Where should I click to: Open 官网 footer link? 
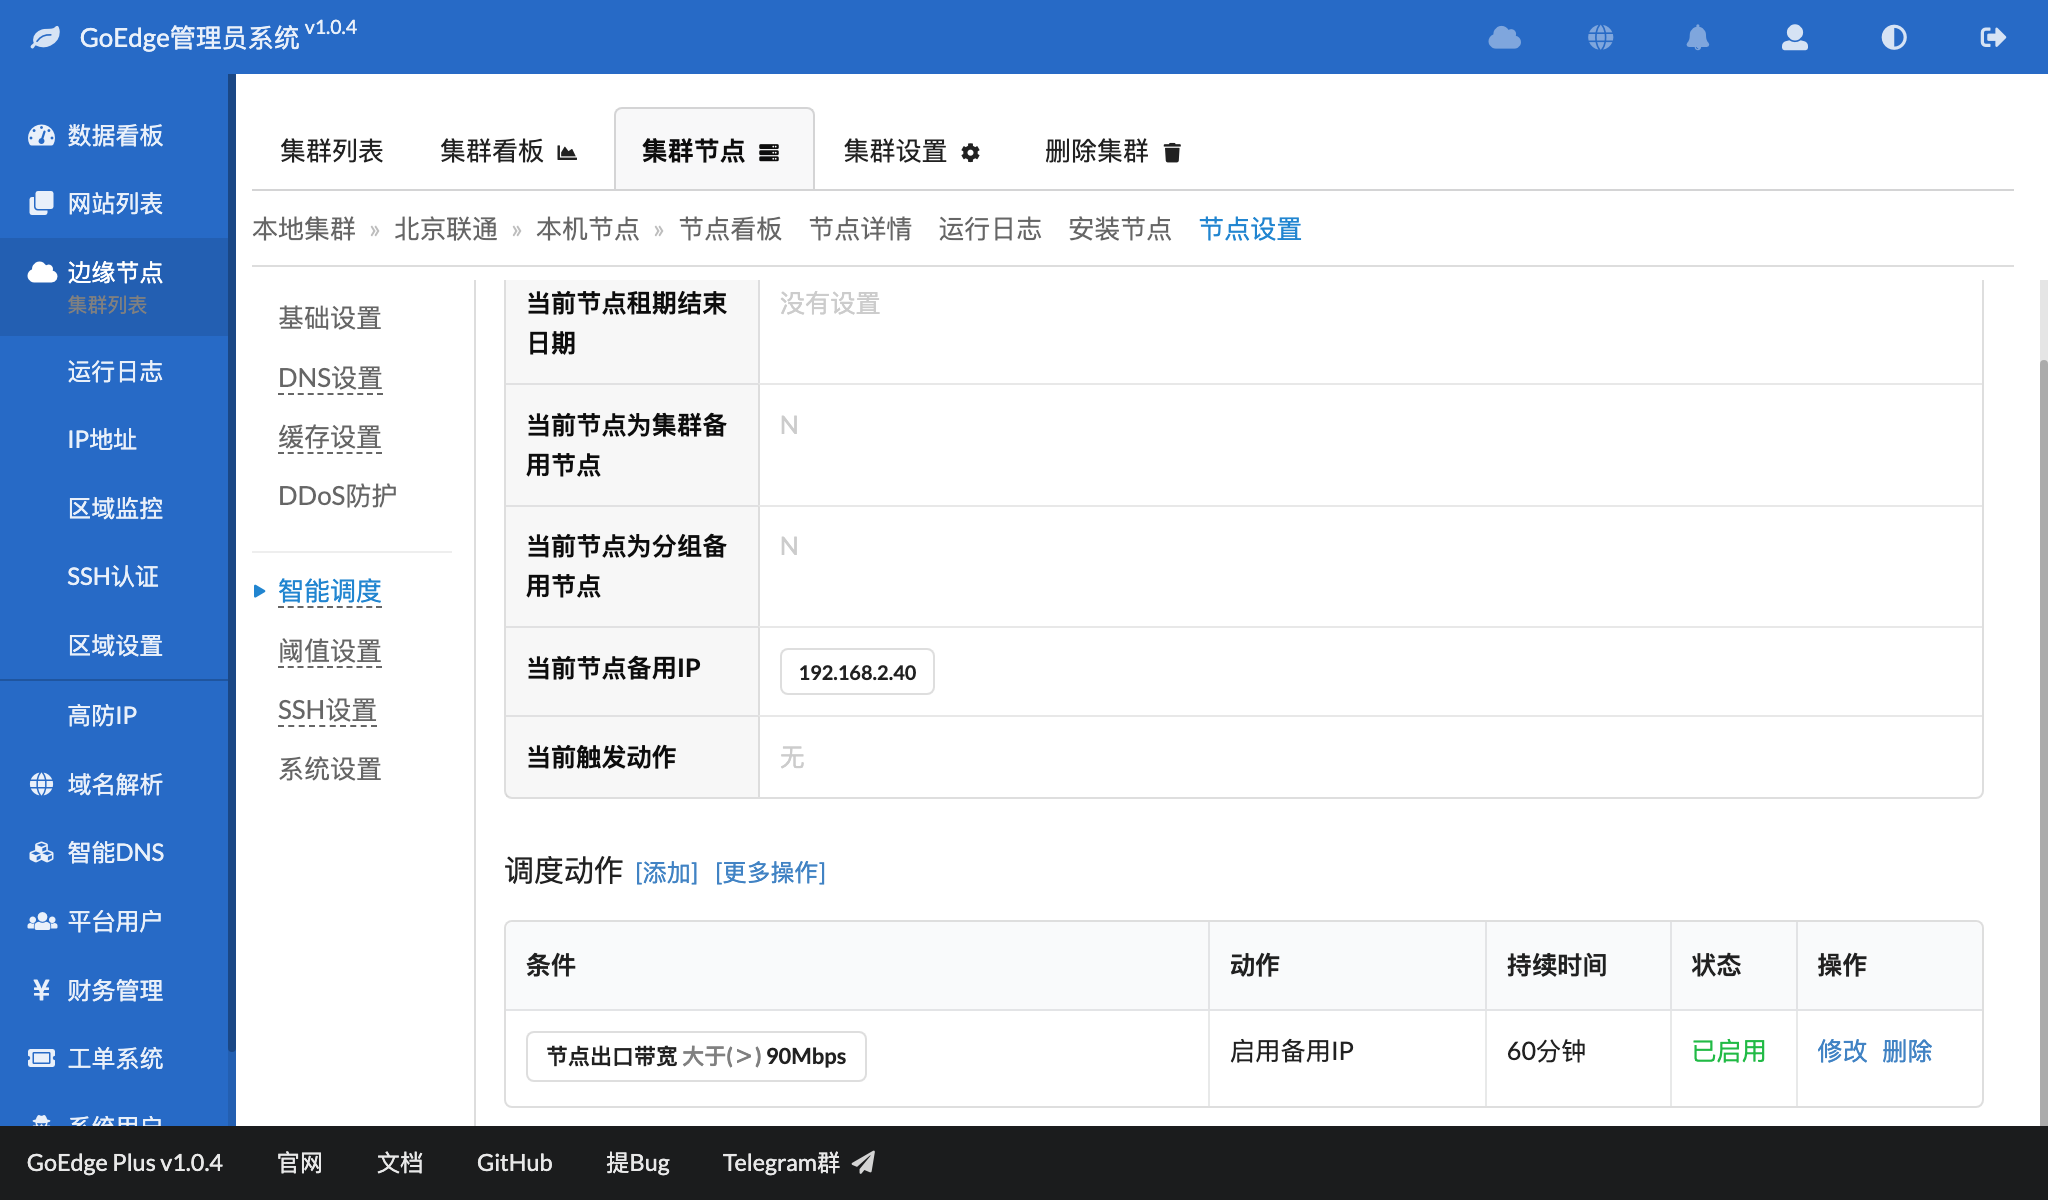coord(300,1163)
